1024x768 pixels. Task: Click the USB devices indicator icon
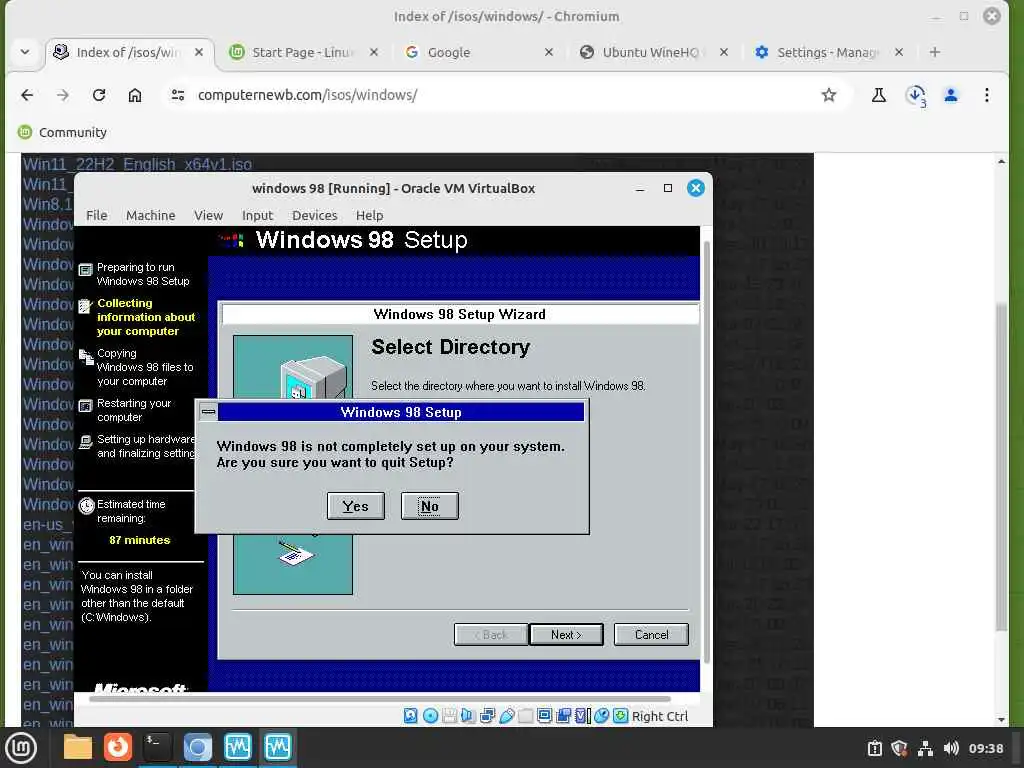click(507, 716)
